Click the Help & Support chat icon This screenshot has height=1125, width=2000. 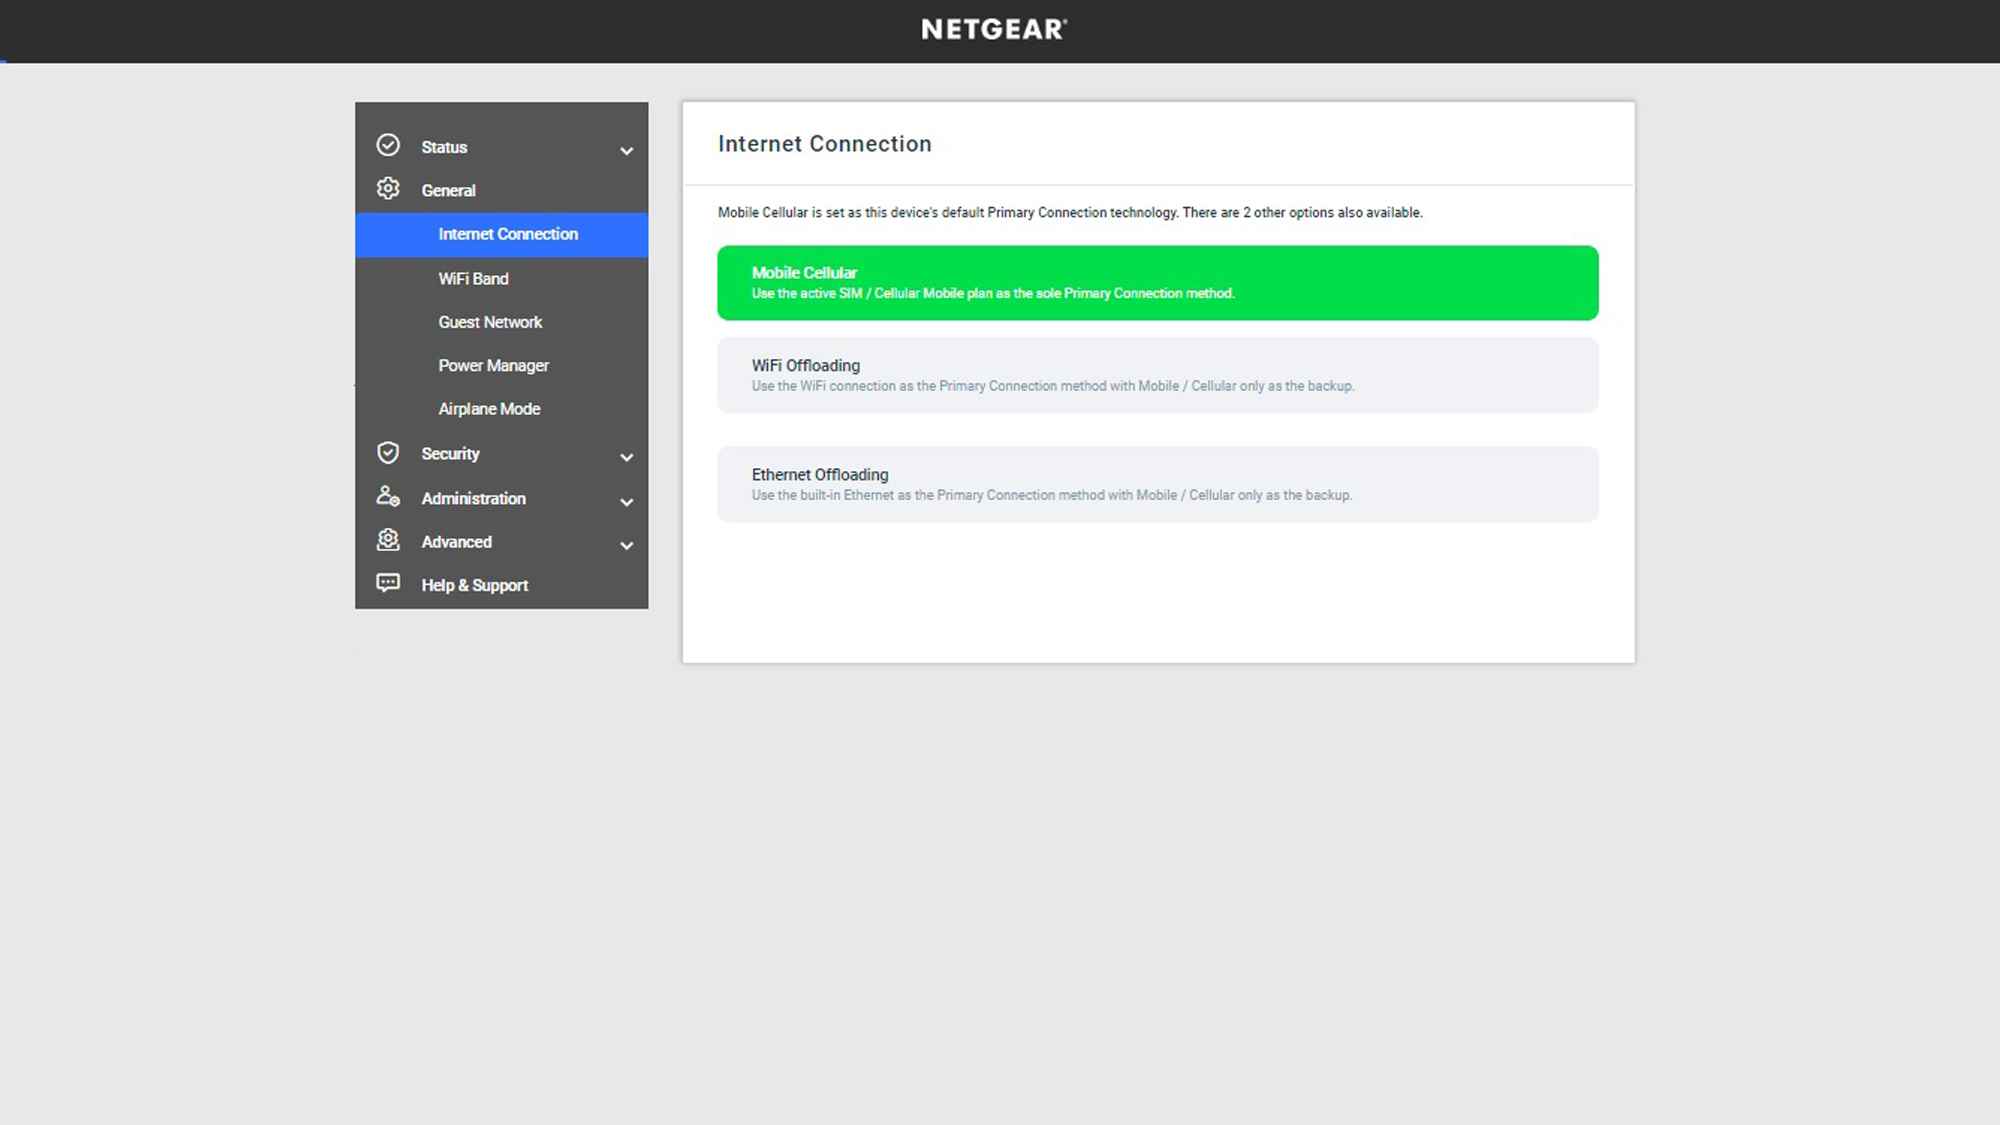[387, 584]
